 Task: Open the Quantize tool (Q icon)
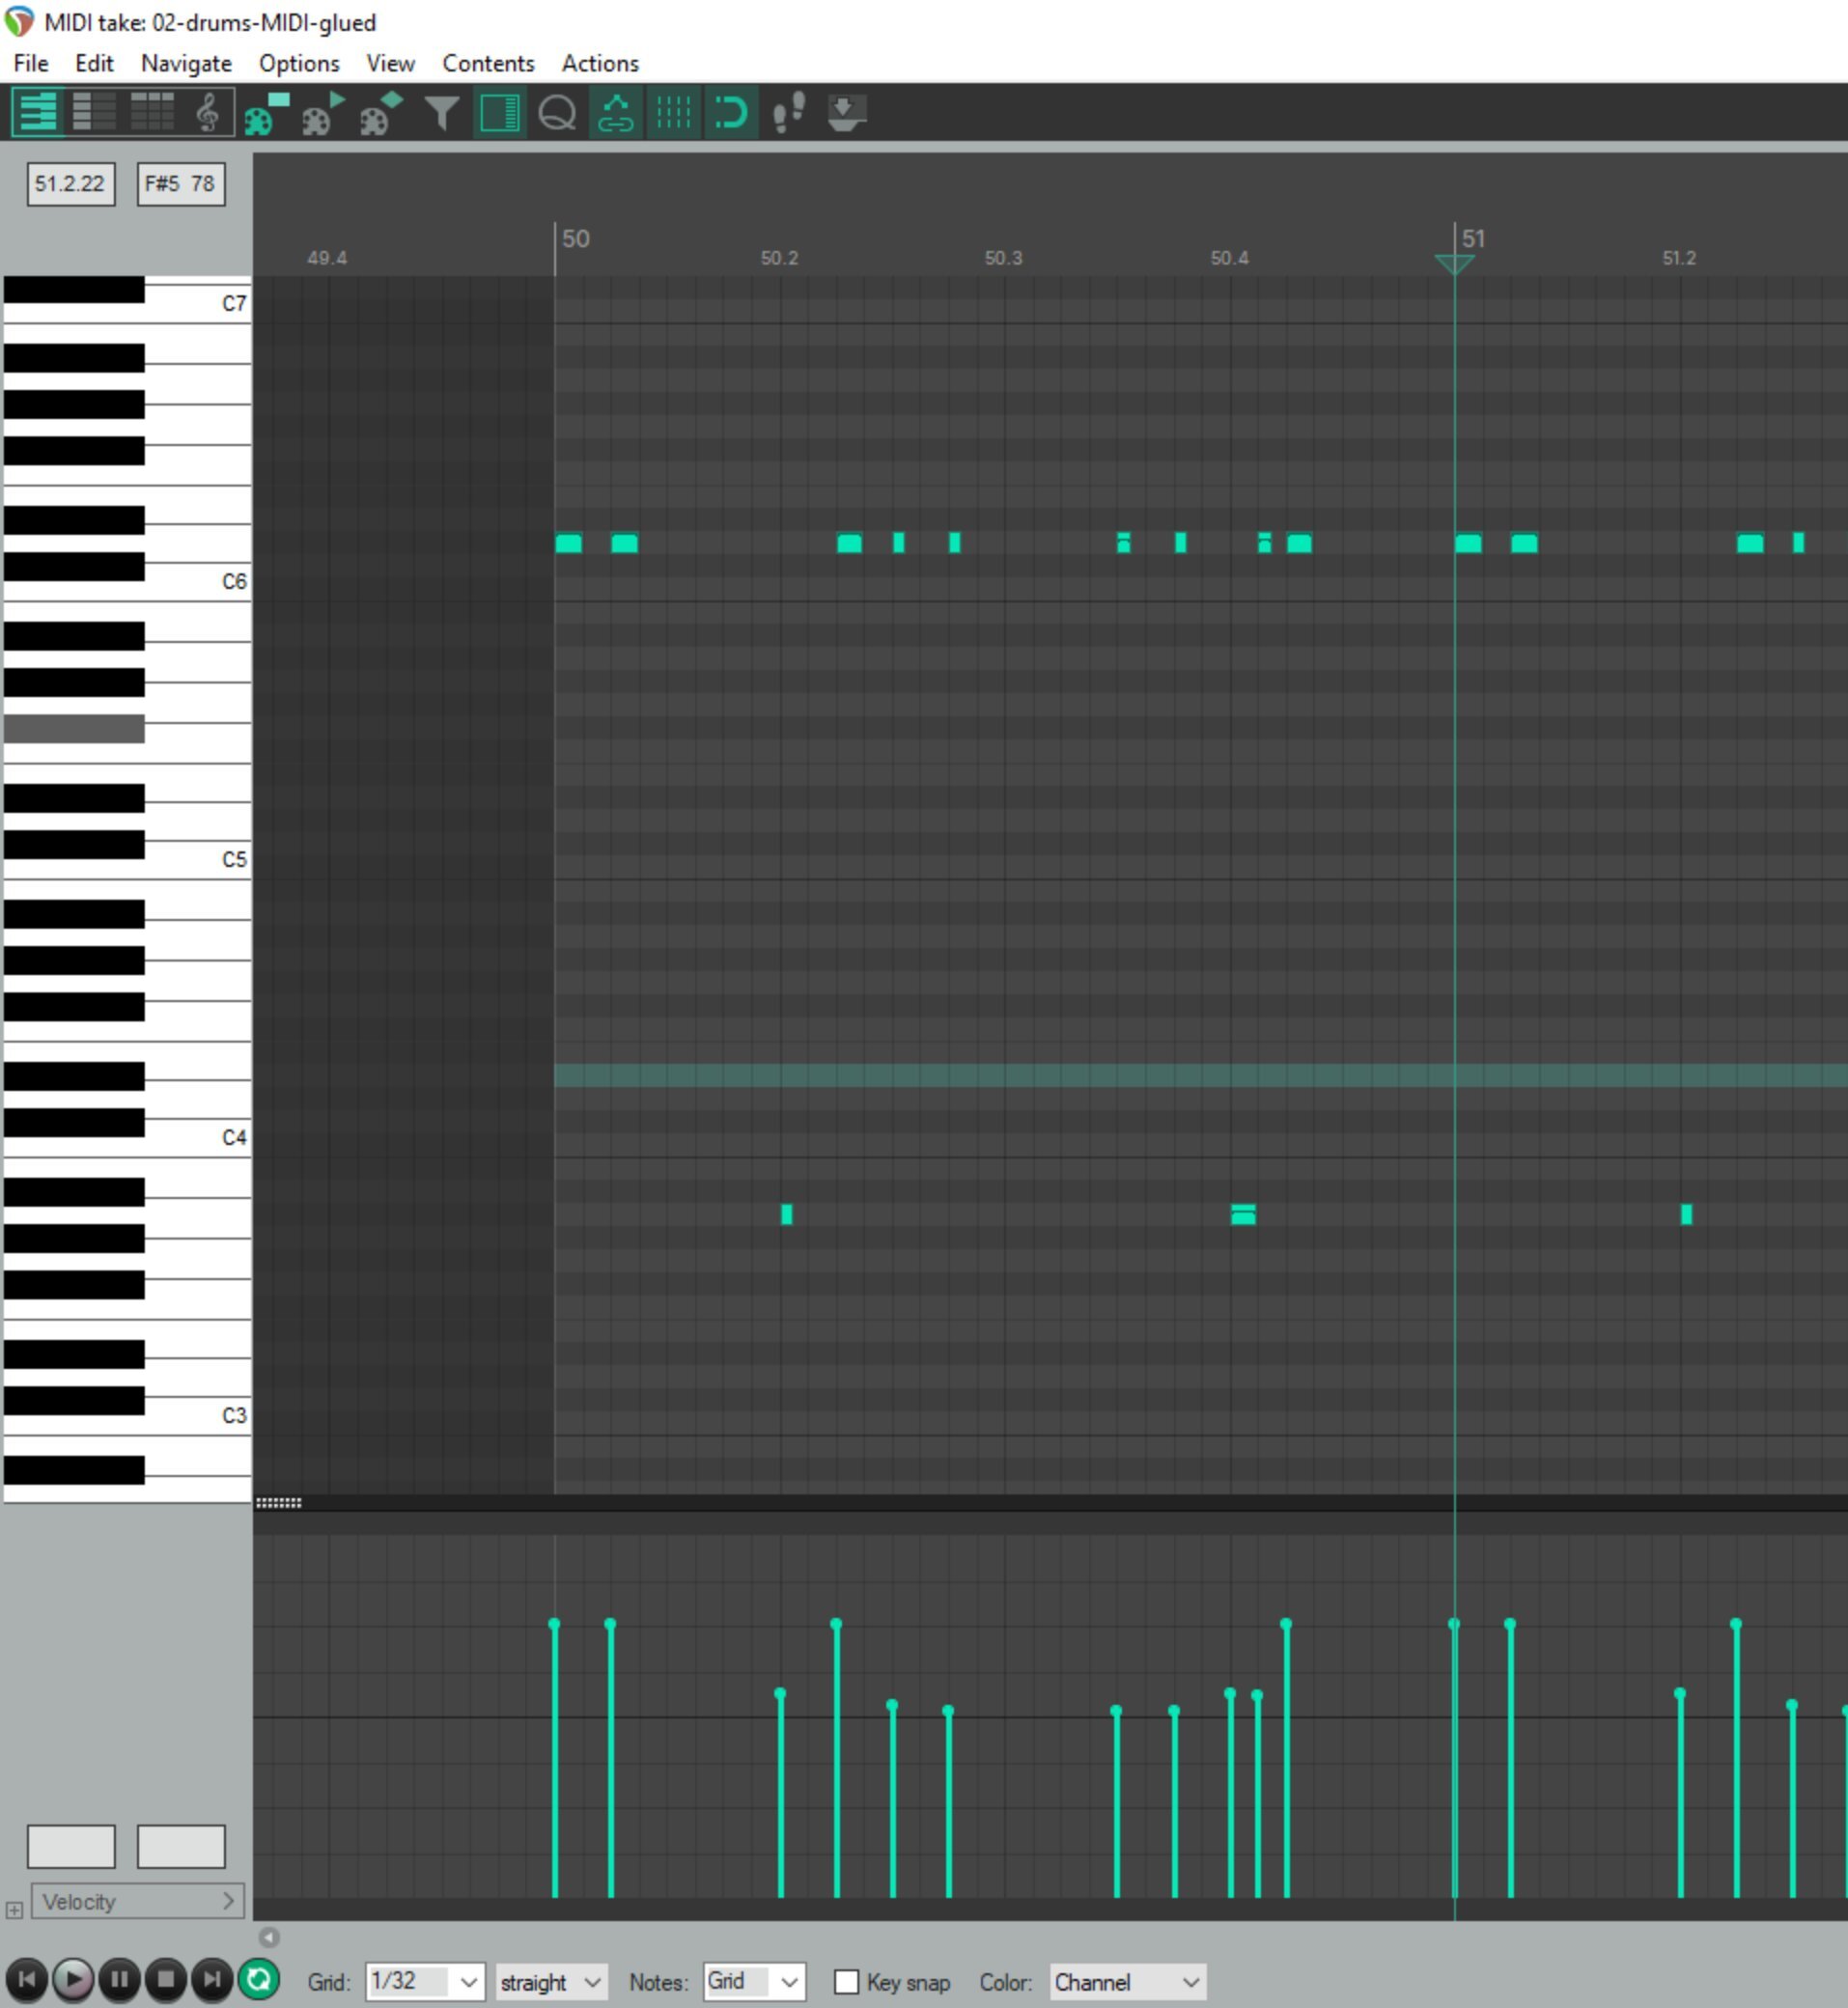[x=557, y=112]
